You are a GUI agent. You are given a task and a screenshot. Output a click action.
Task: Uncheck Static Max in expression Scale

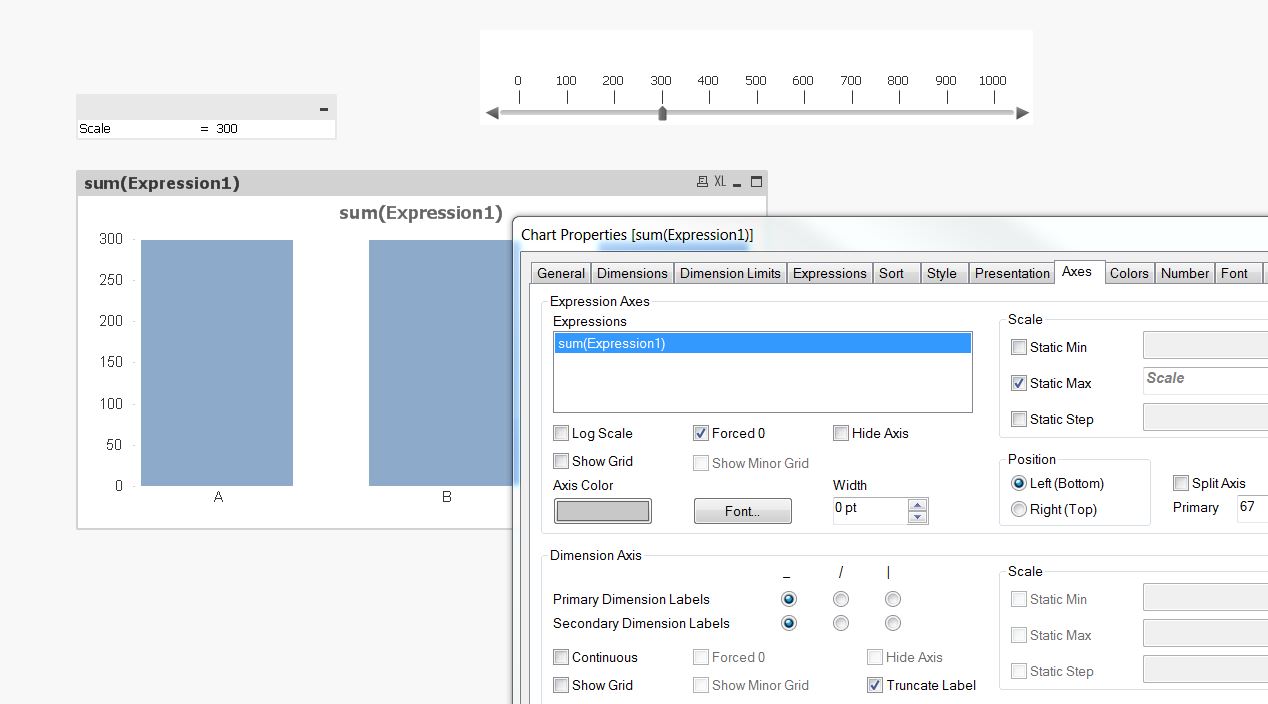point(1019,383)
